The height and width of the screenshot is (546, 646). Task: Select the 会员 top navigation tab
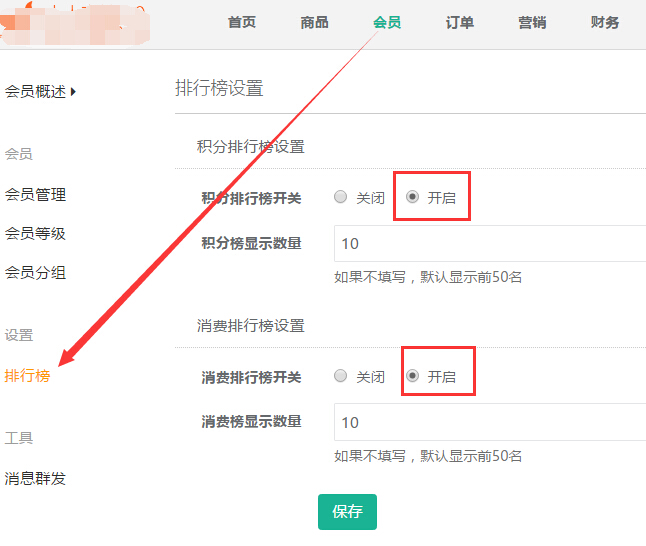pos(387,22)
